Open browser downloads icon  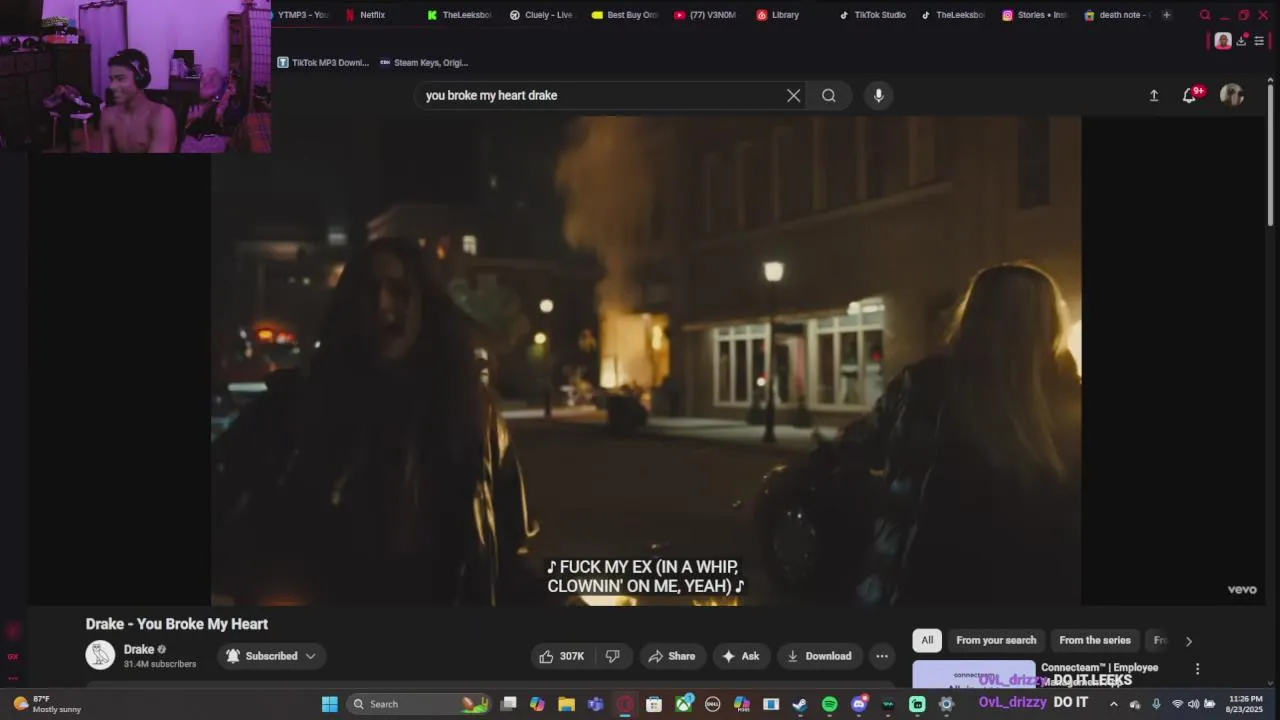[1243, 41]
